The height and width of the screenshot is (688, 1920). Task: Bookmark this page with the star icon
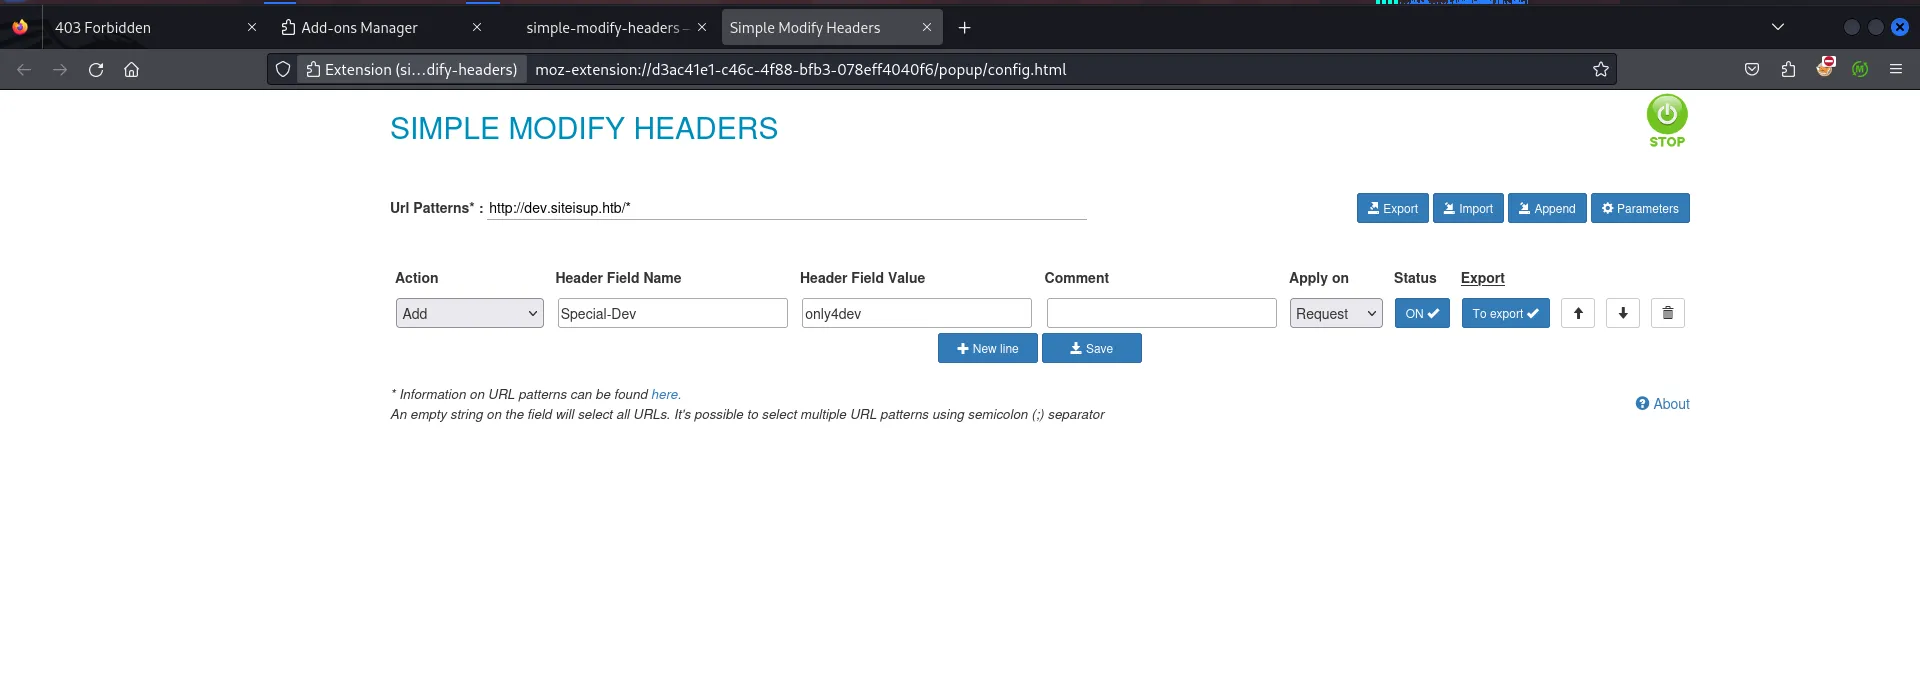pyautogui.click(x=1601, y=69)
